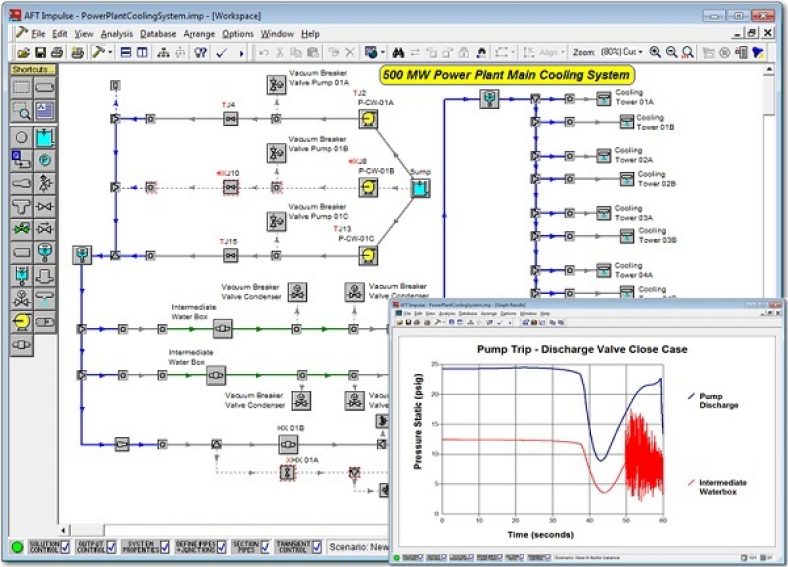The image size is (788, 567).
Task: Click the Cooling Tower 01A label
Action: 634,97
